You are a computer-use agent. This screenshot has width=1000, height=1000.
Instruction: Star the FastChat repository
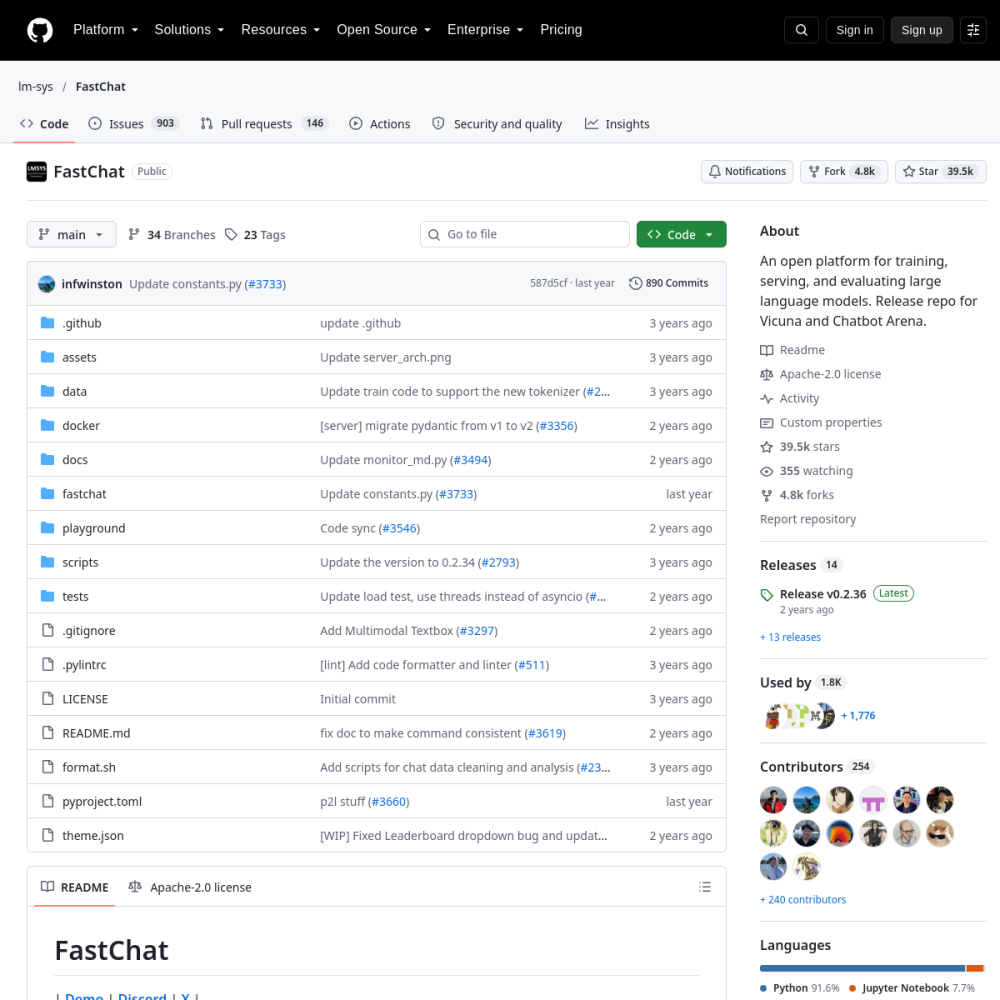[941, 172]
